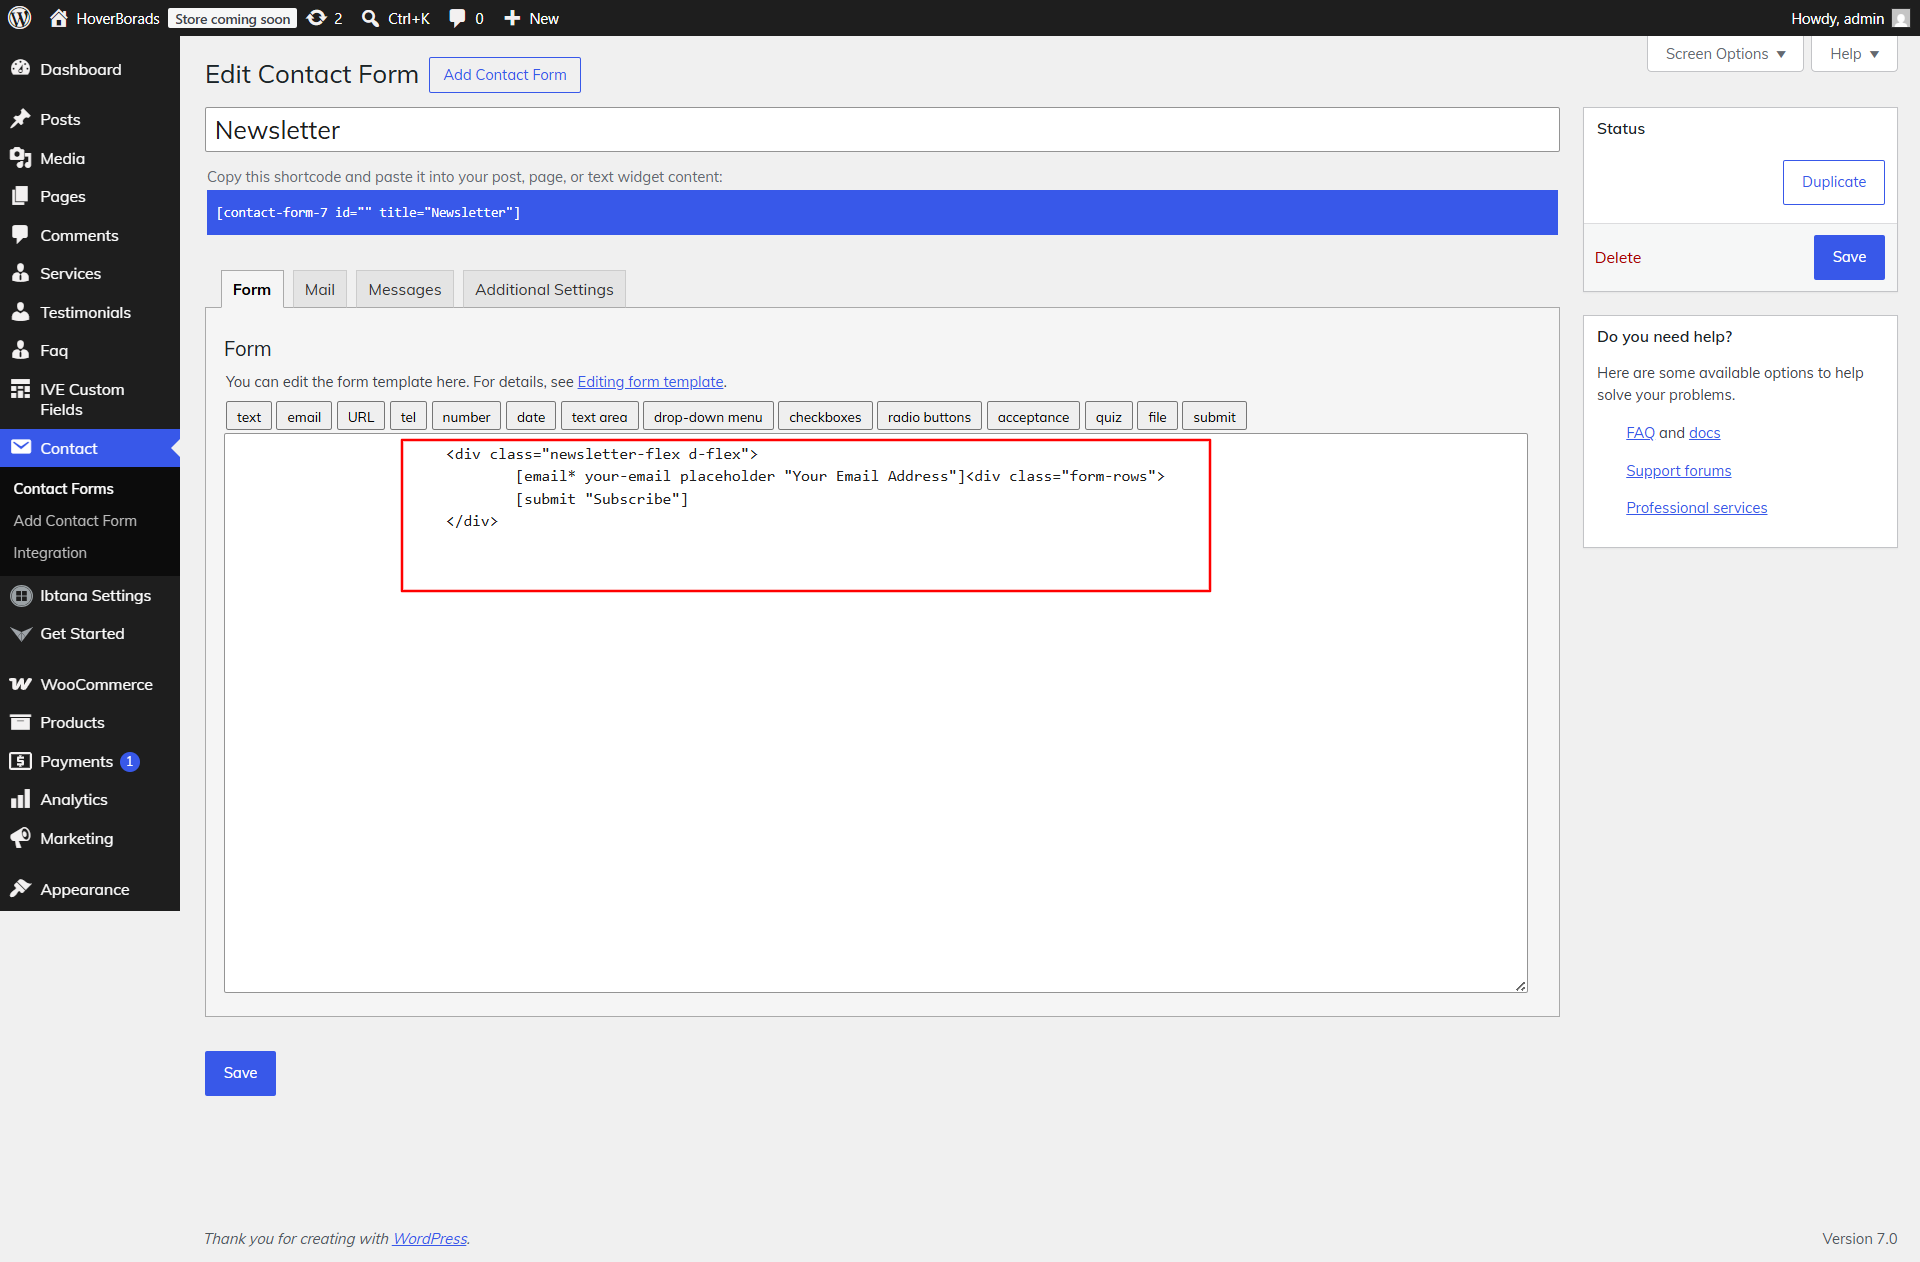This screenshot has width=1920, height=1262.
Task: Insert a number tag
Action: (x=466, y=417)
